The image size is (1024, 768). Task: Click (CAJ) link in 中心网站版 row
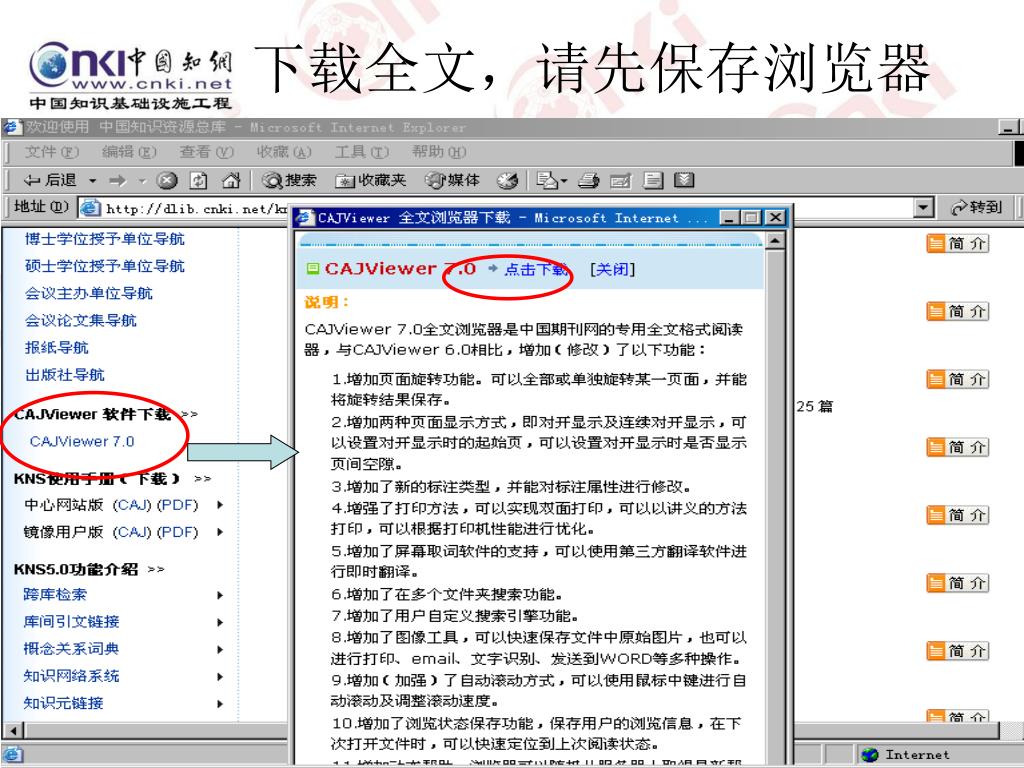(132, 505)
